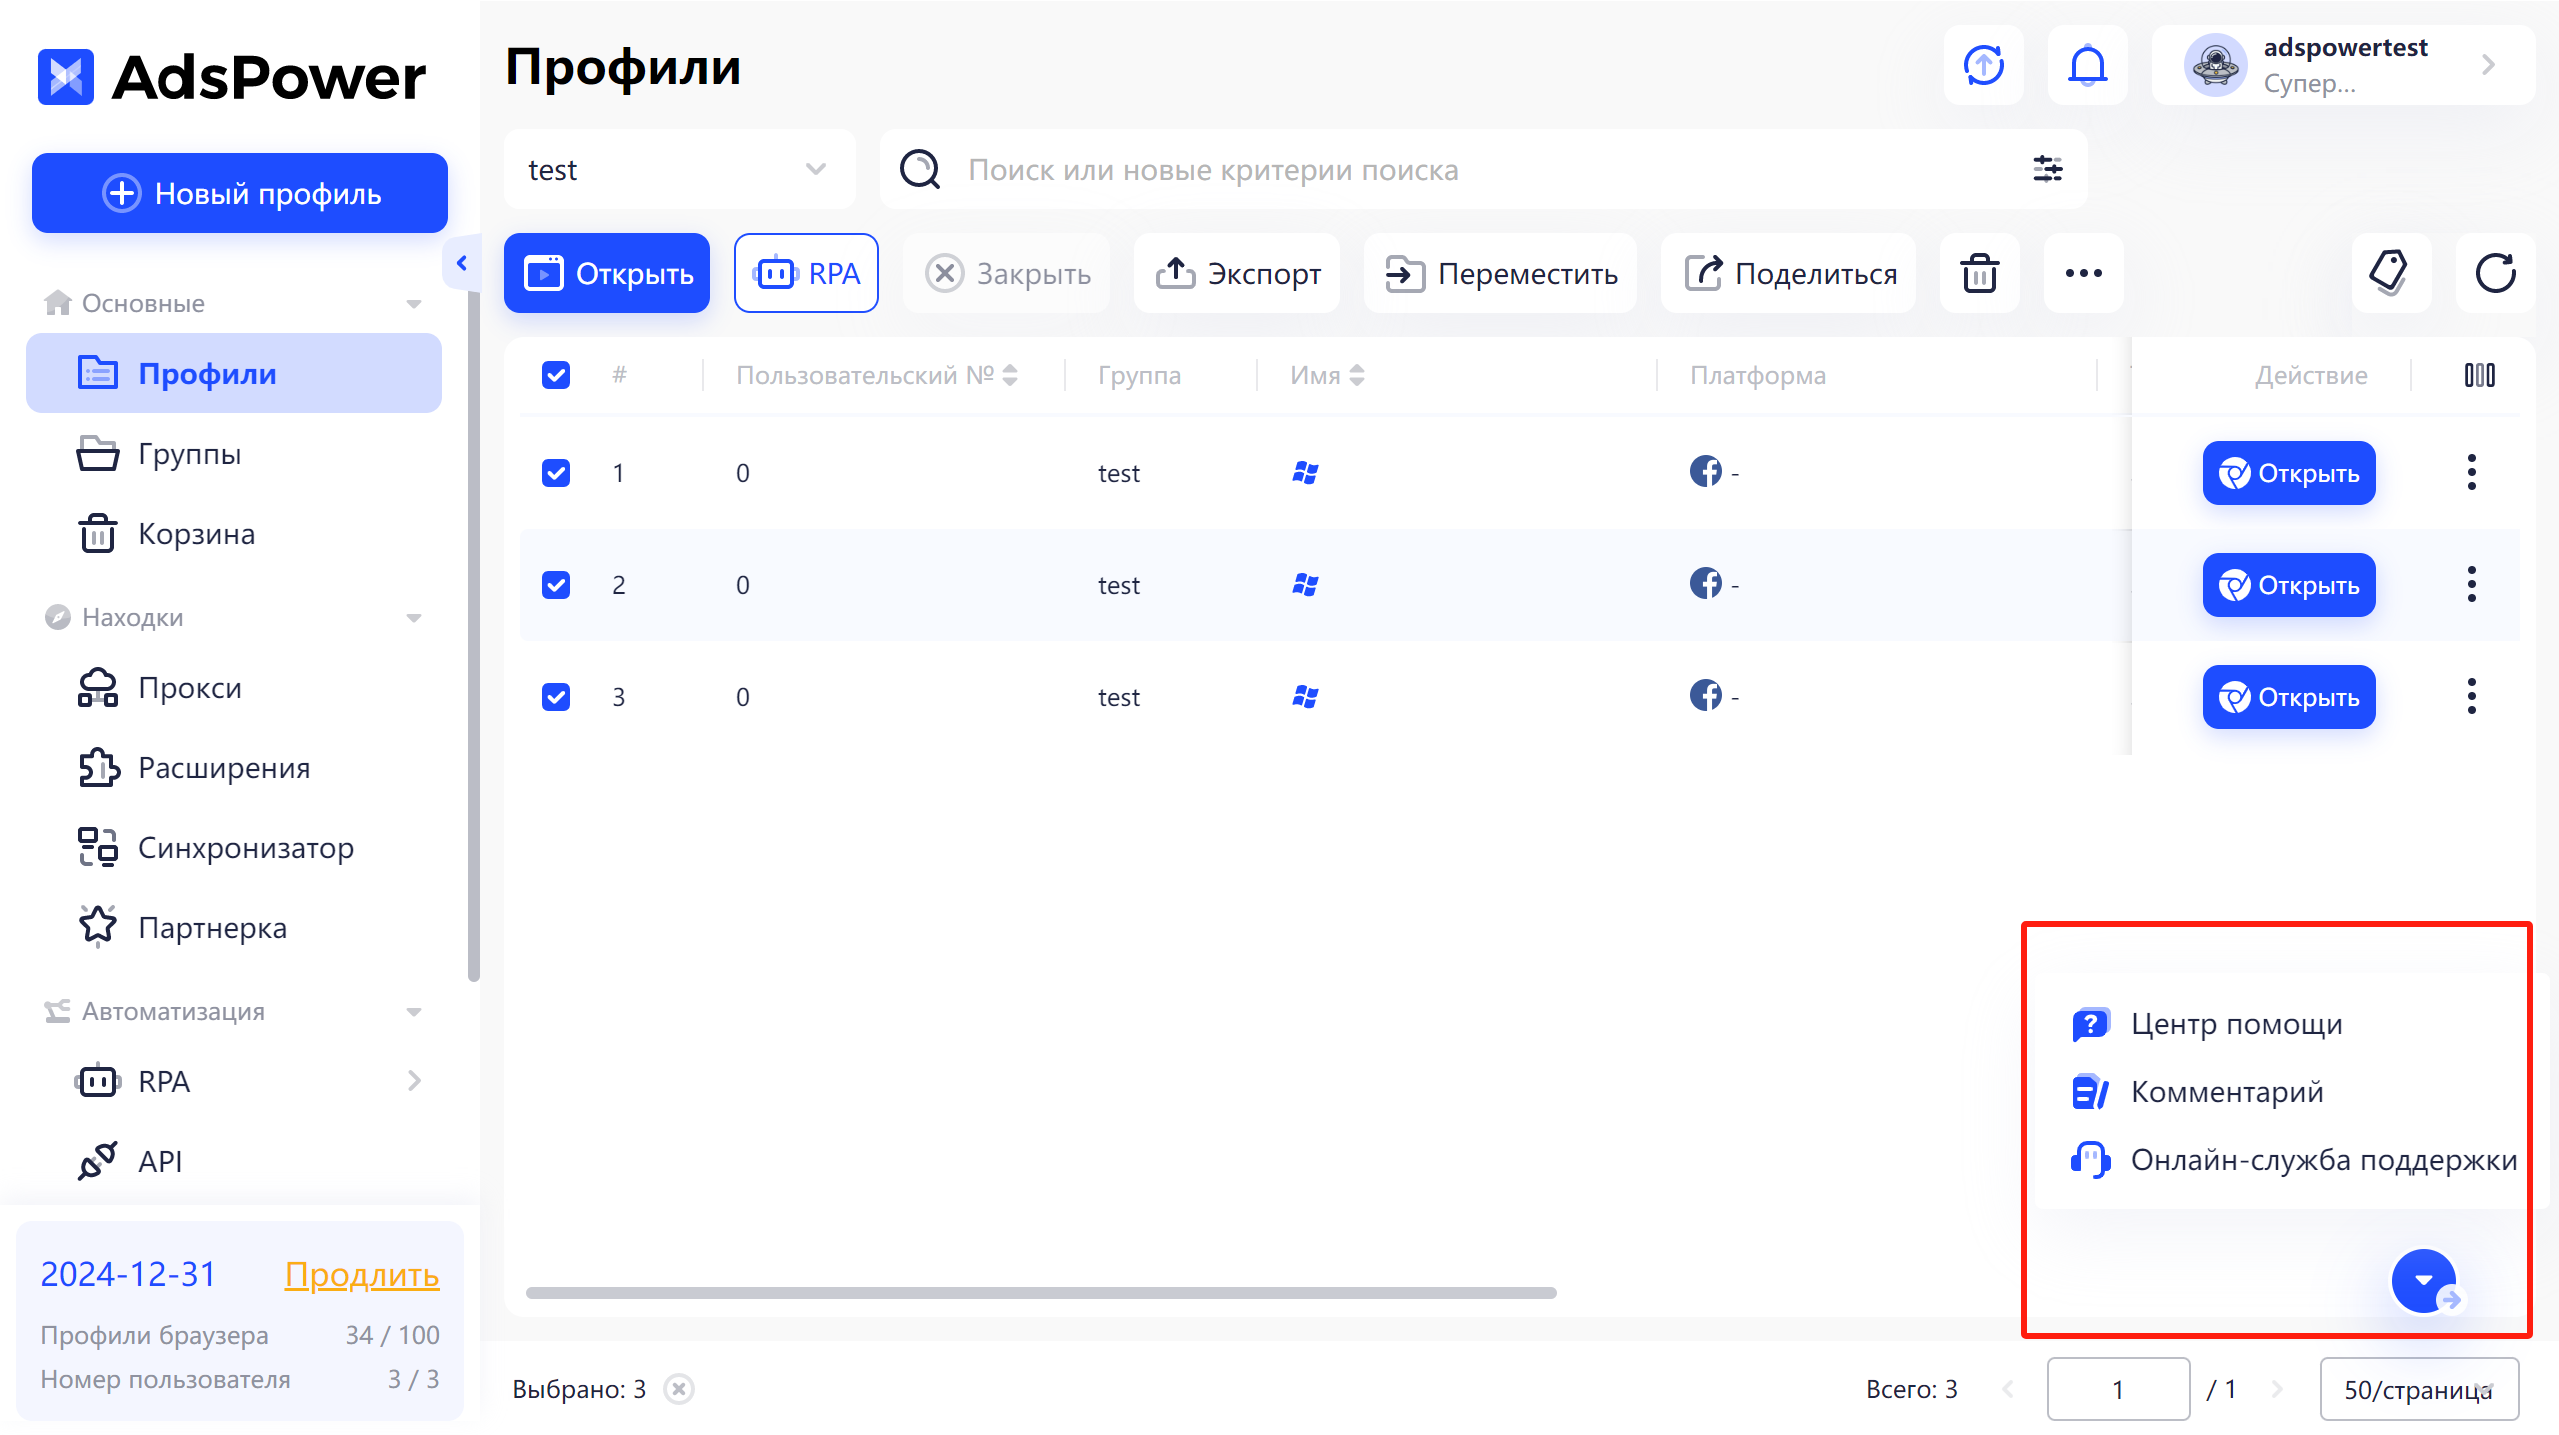Click the Экспорт button
Image resolution: width=2559 pixels, height=1435 pixels.
(x=1237, y=273)
